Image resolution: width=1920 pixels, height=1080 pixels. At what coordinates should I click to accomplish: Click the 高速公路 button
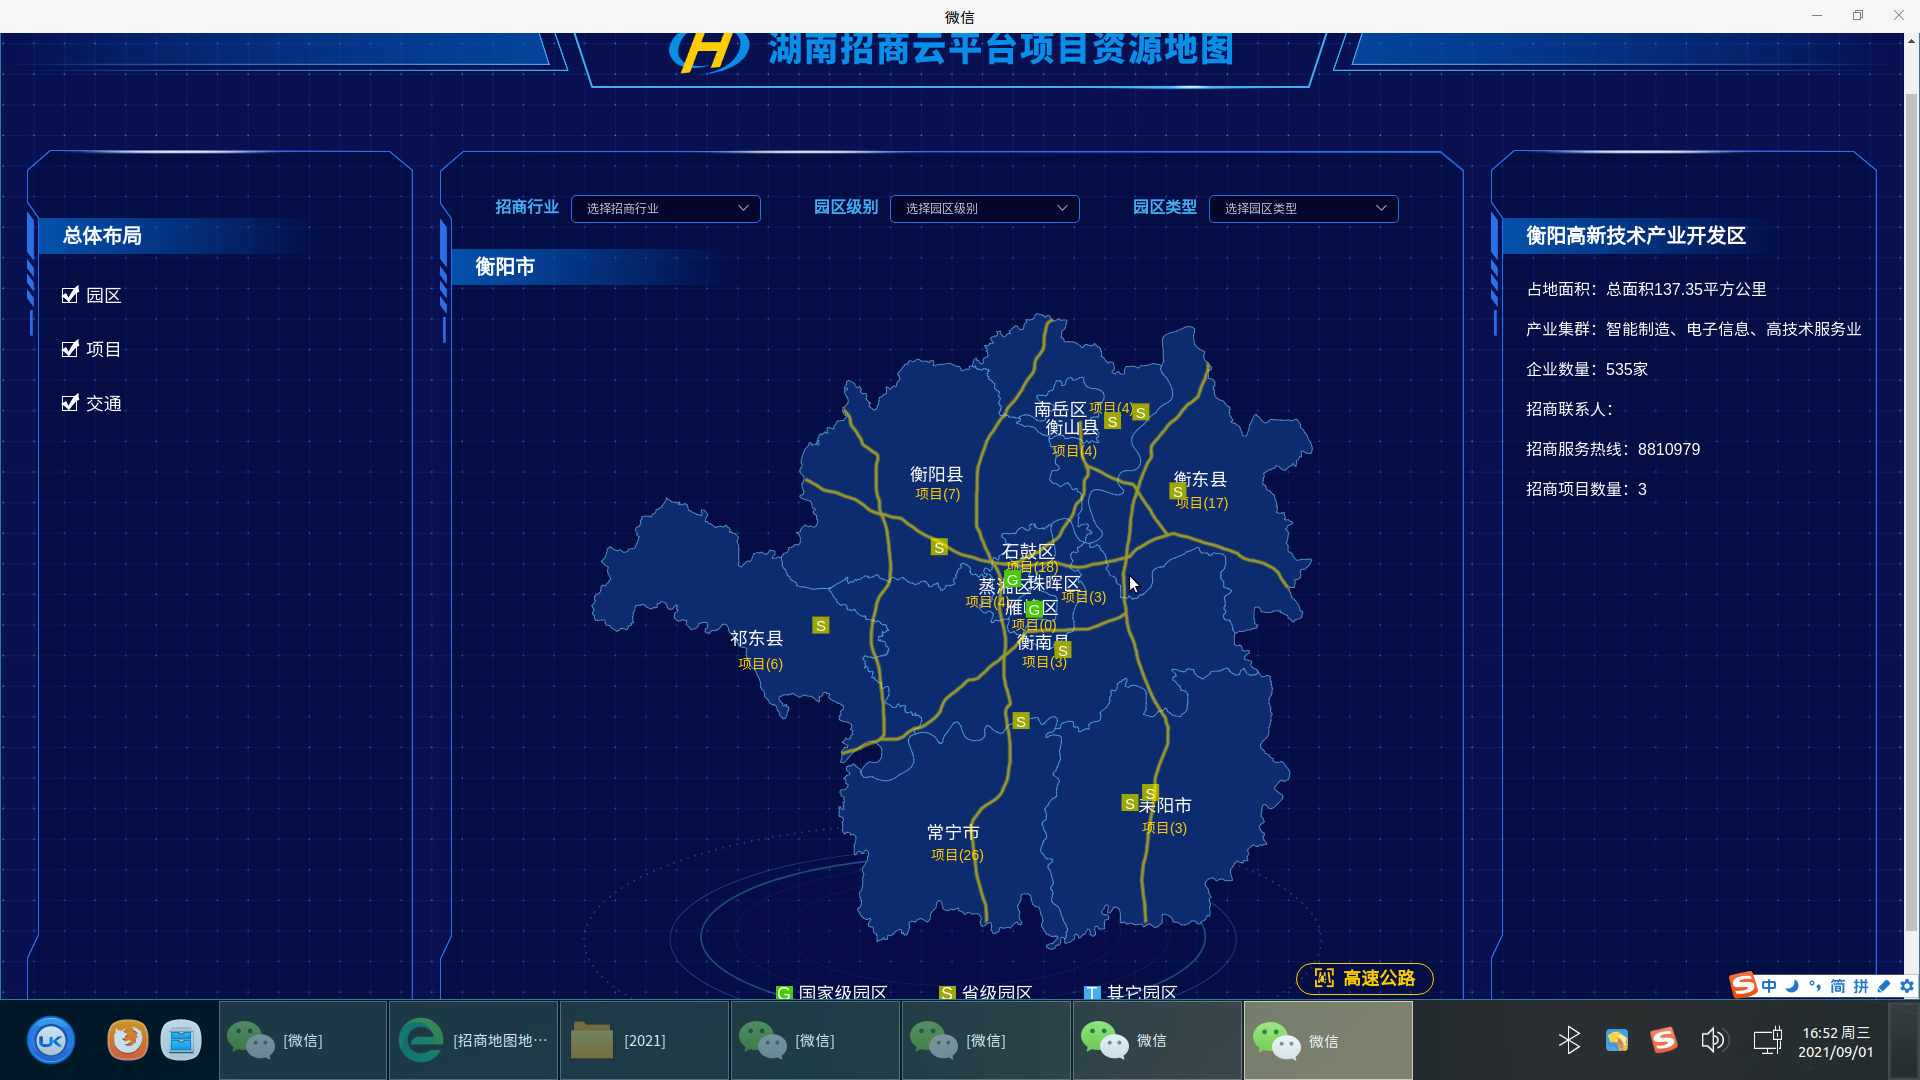1364,978
